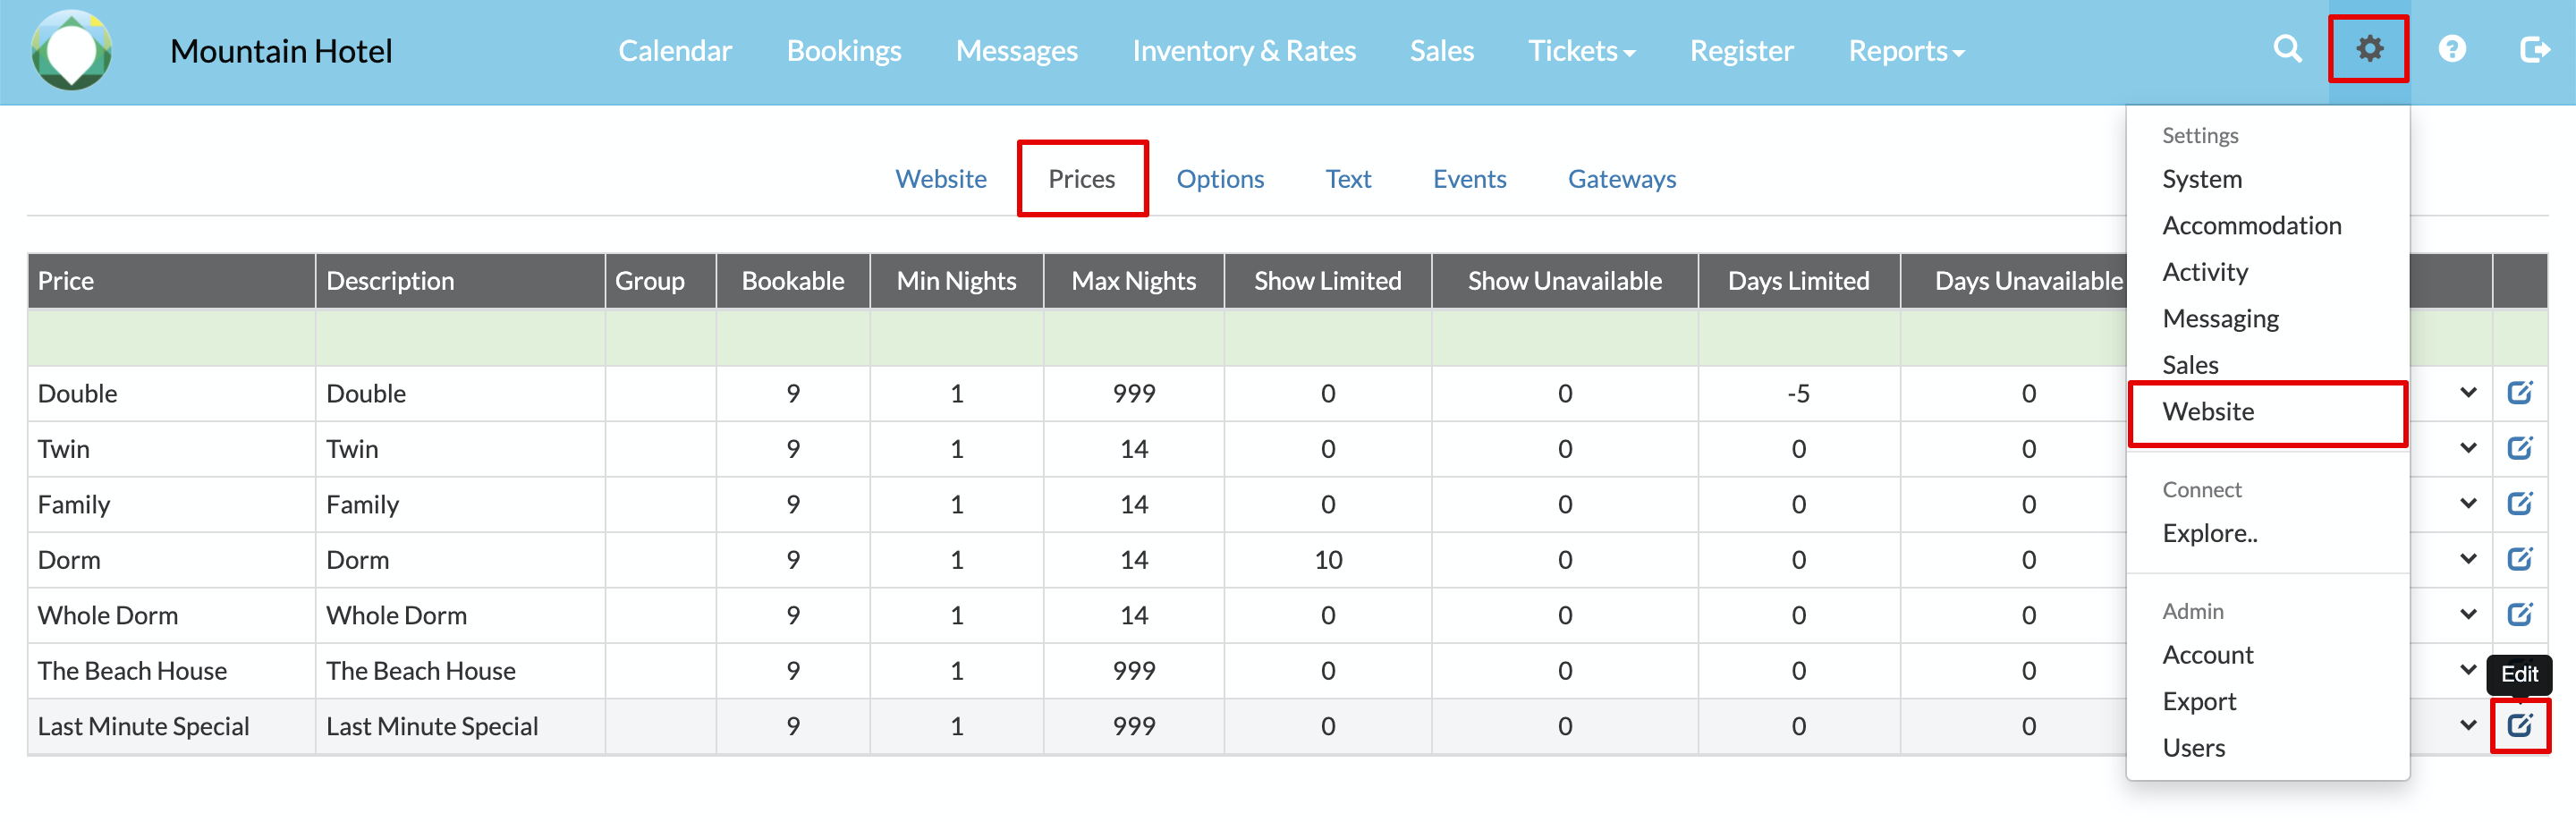Switch to the Options tab
This screenshot has width=2576, height=822.
tap(1219, 179)
